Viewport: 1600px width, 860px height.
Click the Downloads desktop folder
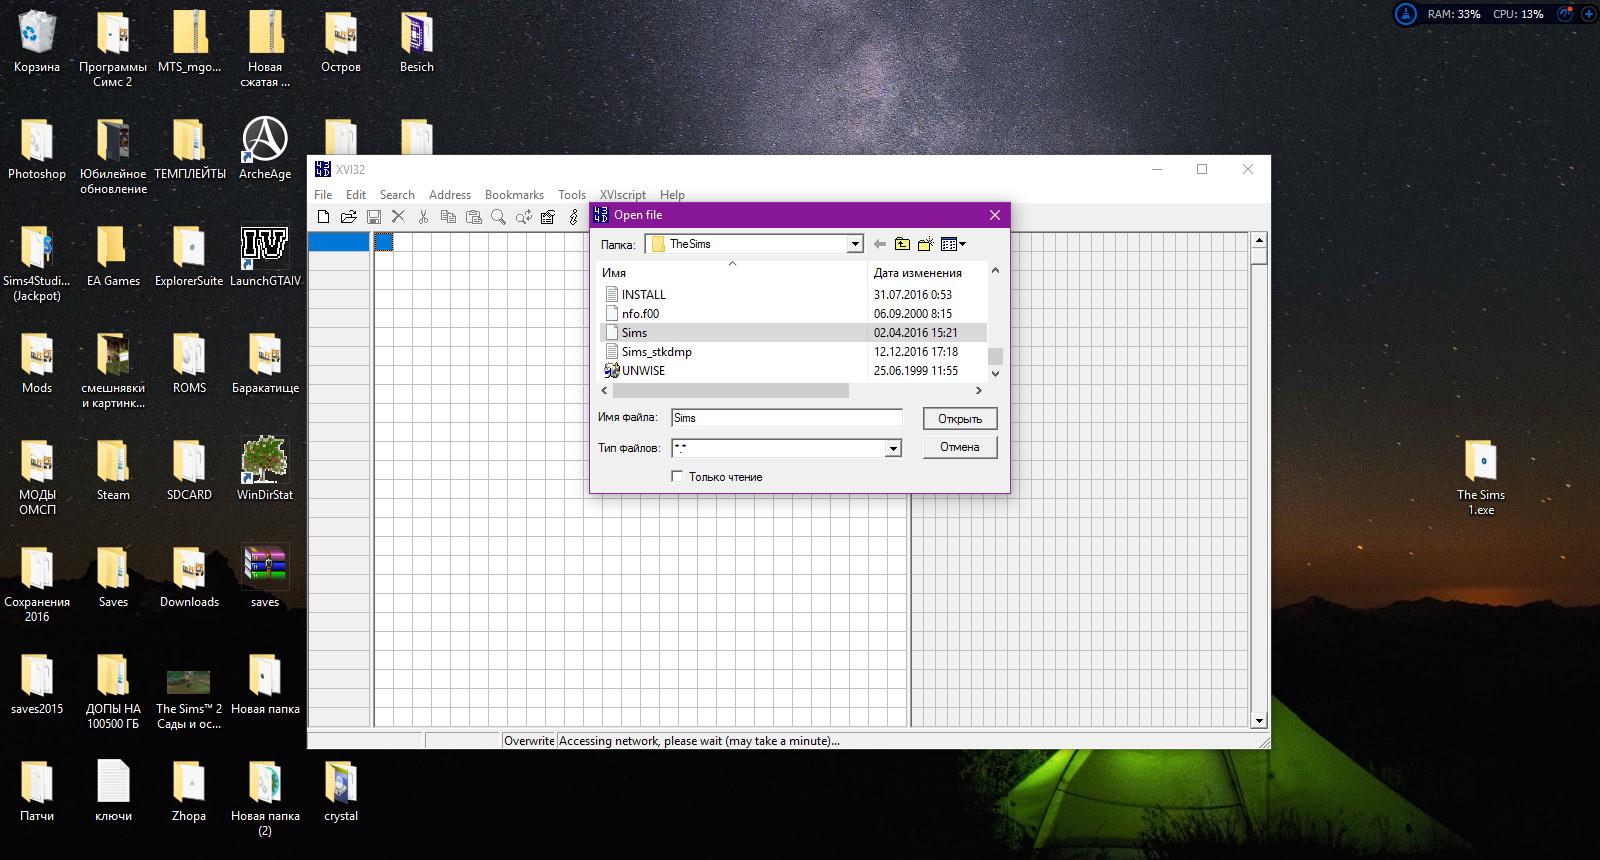click(189, 577)
